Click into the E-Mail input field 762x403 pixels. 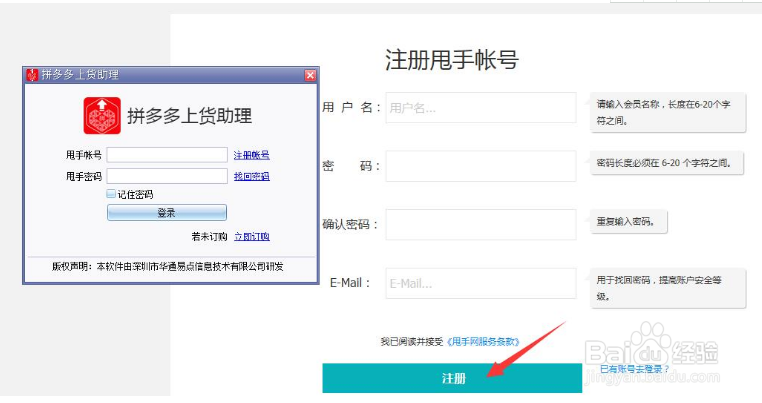pyautogui.click(x=481, y=283)
